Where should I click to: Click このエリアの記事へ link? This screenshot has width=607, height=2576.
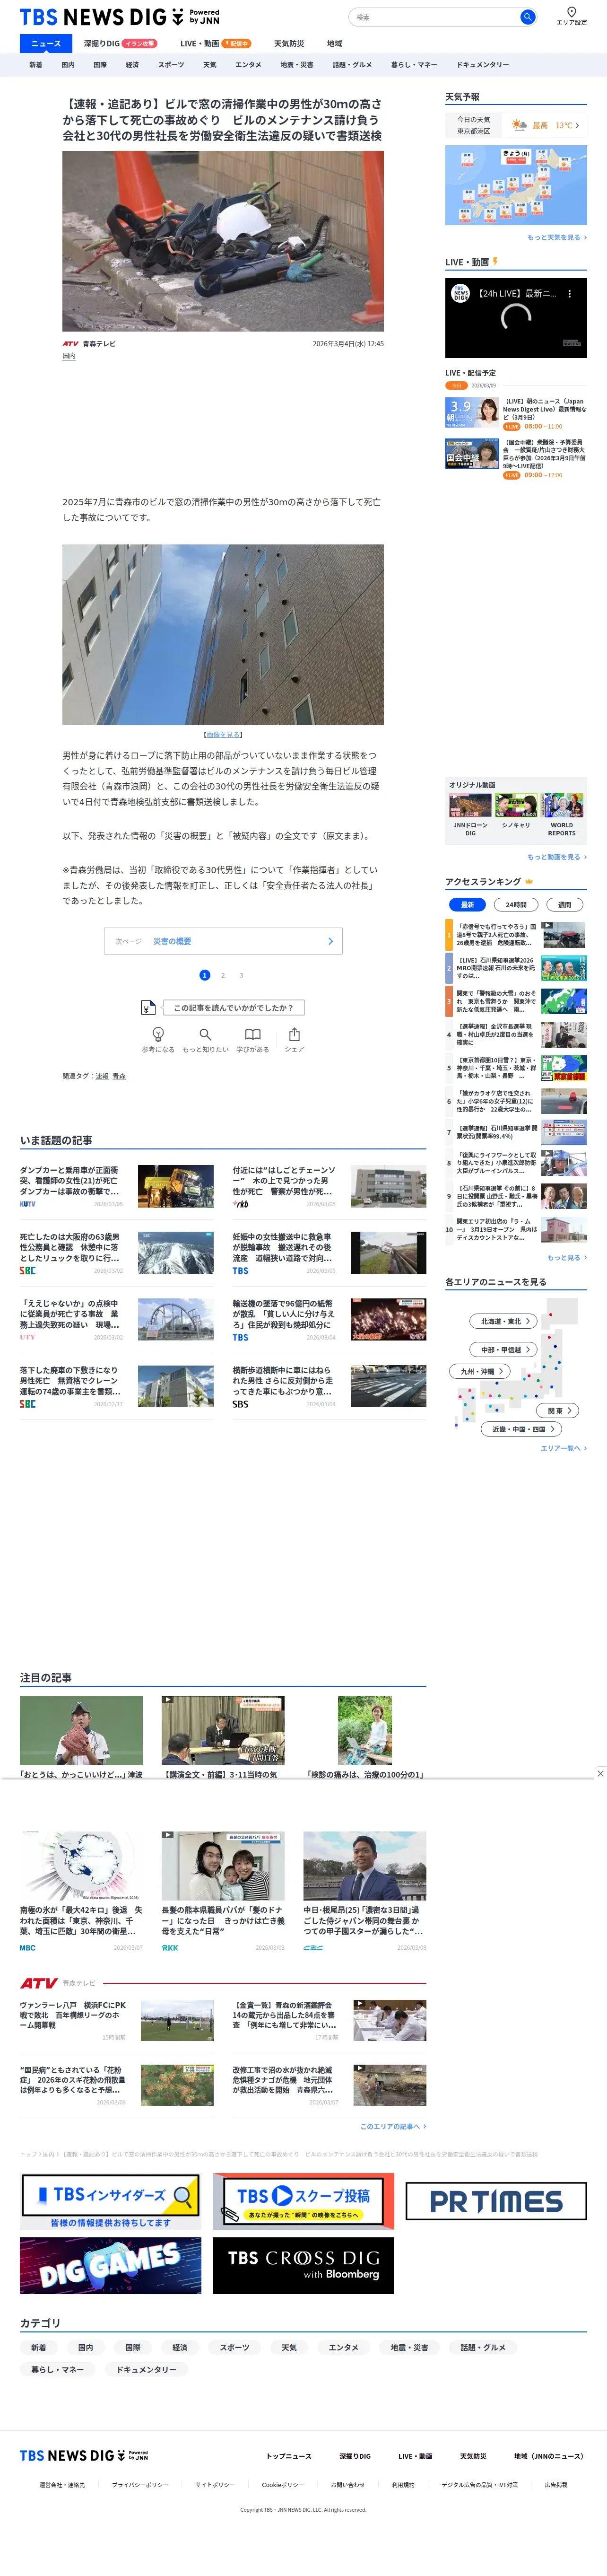393,2126
